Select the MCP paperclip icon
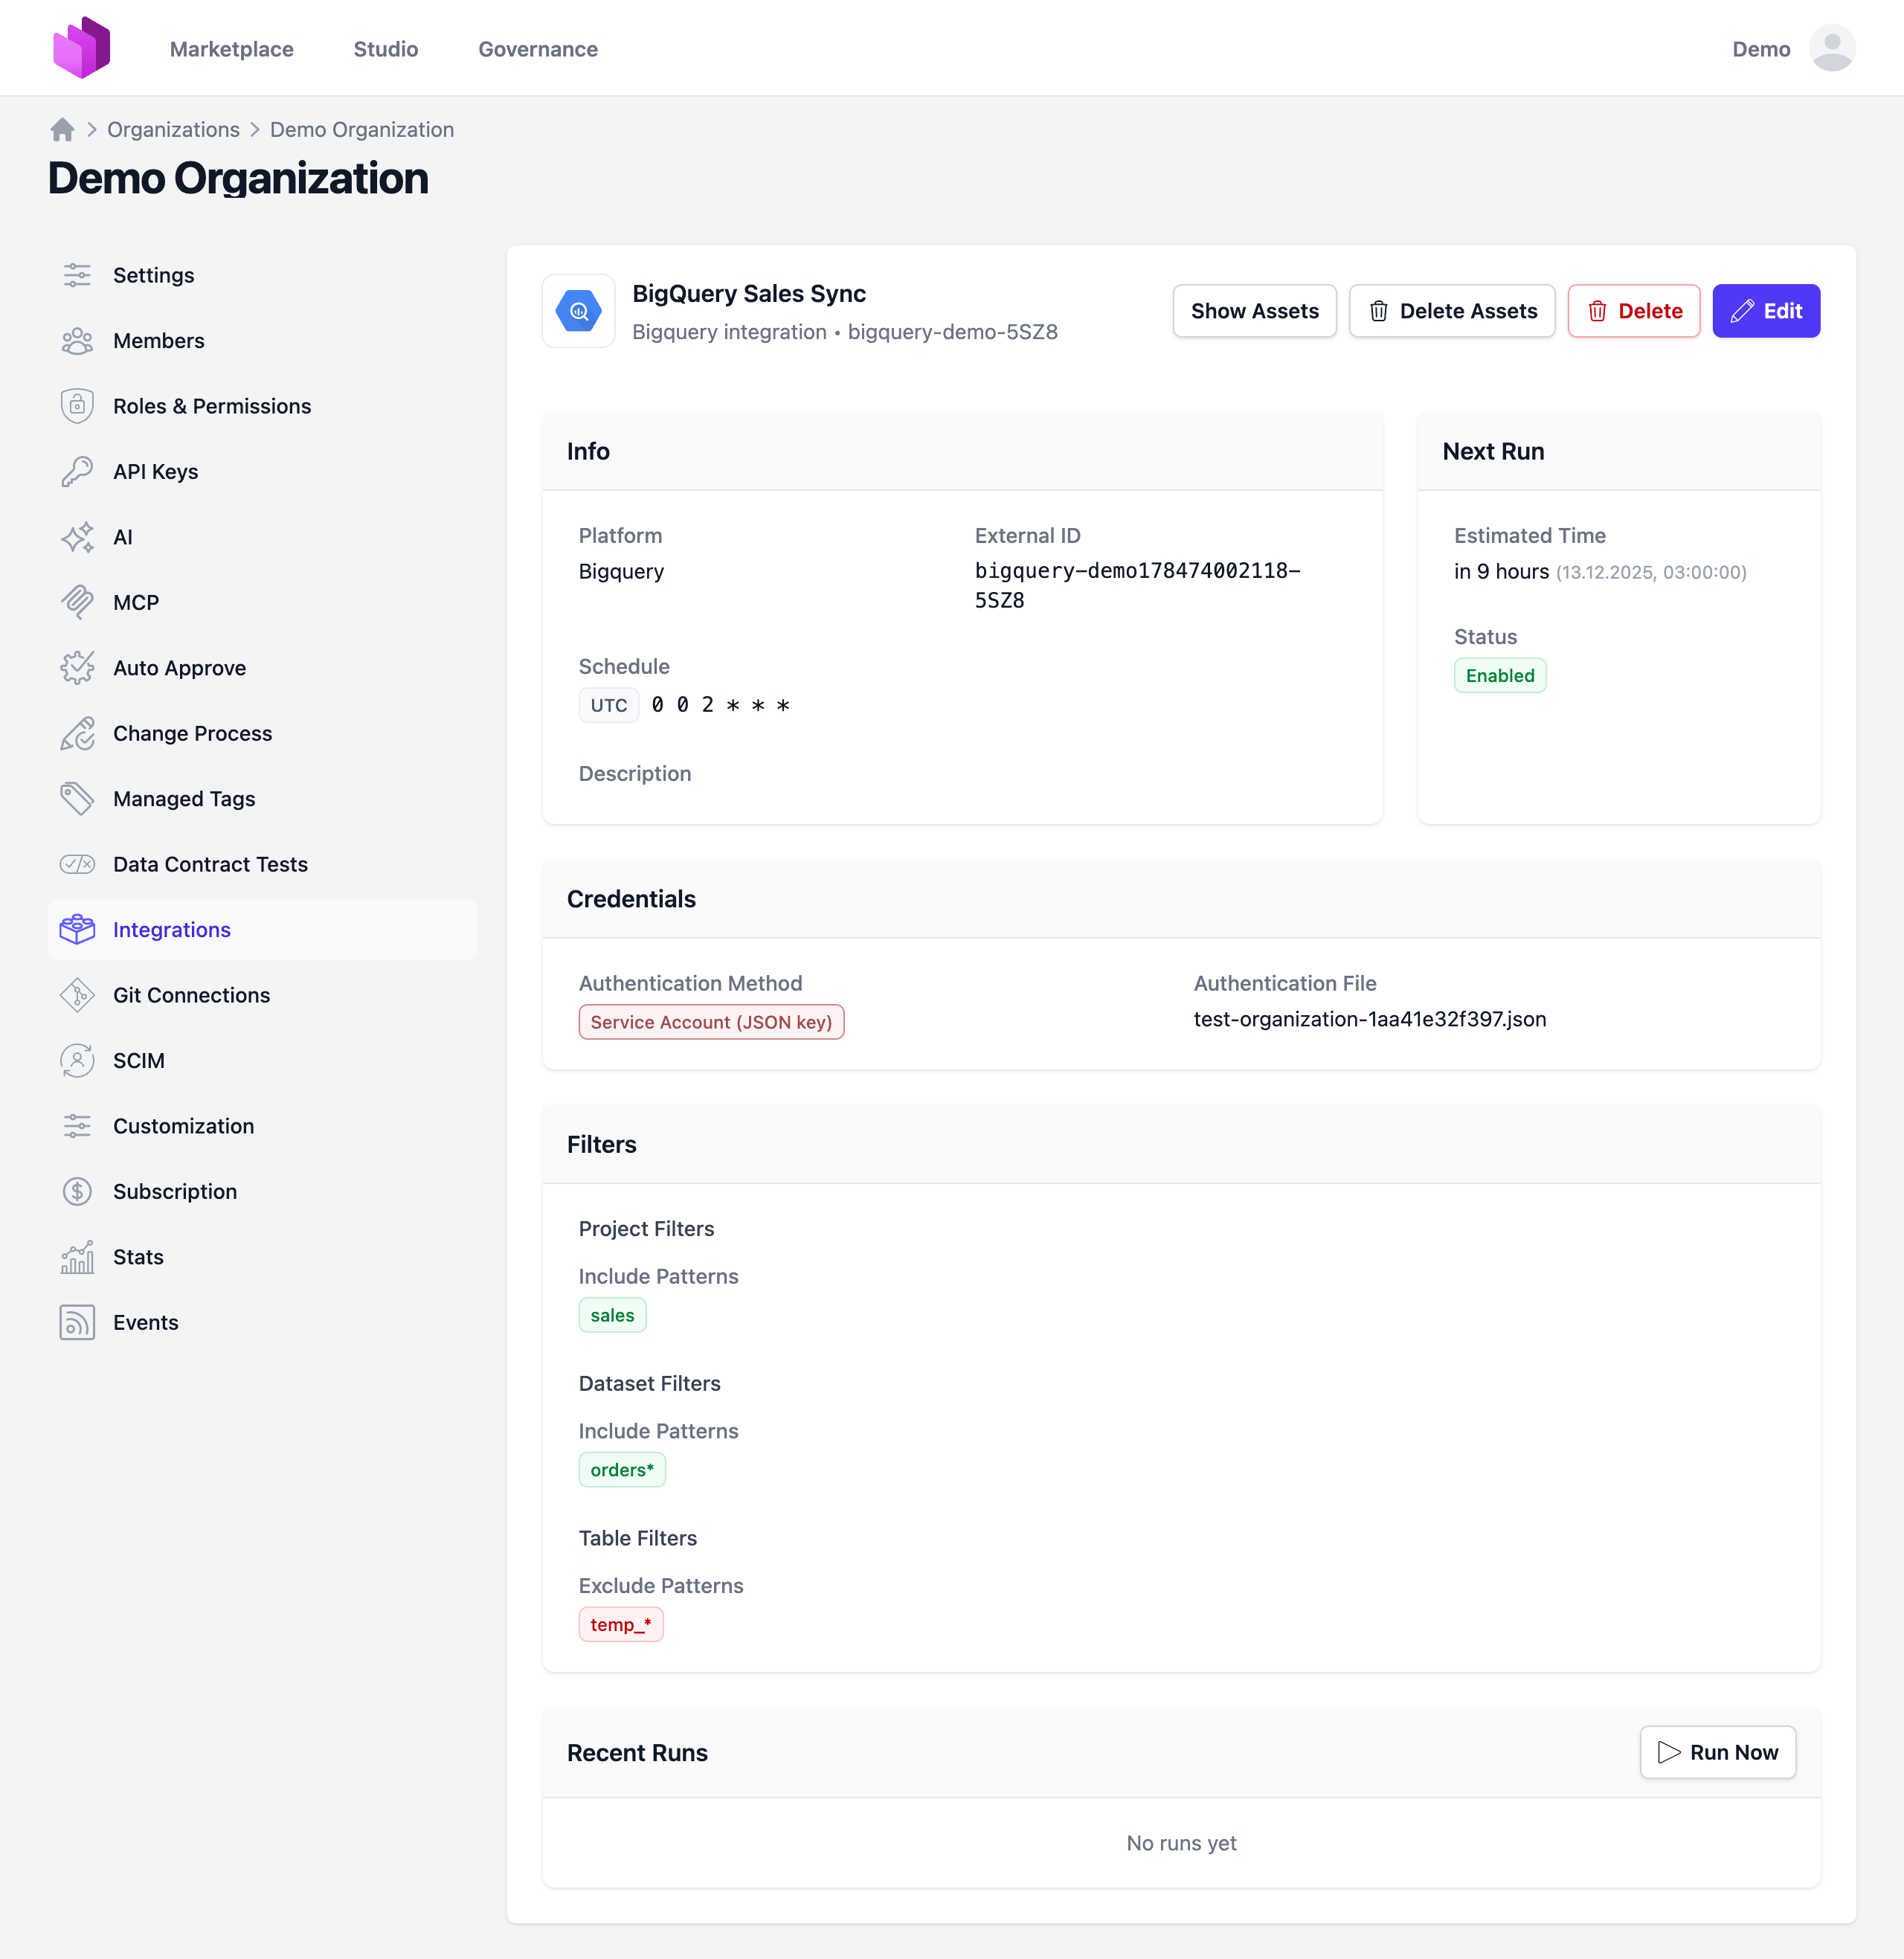1904x1959 pixels. (77, 602)
